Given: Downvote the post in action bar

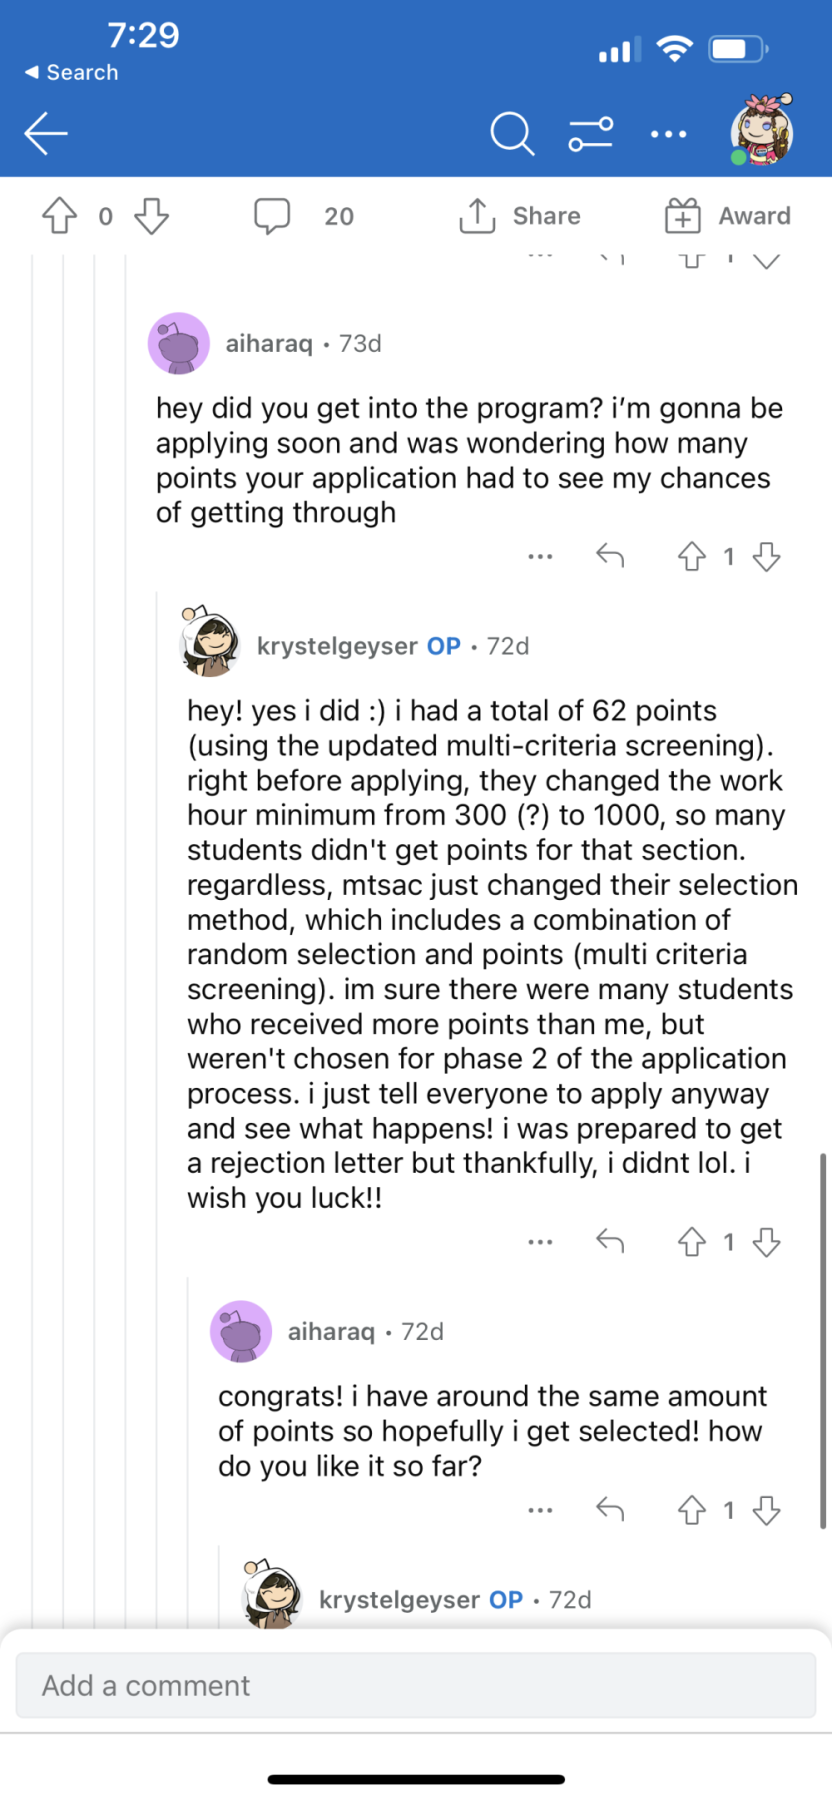Looking at the screenshot, I should tap(151, 216).
